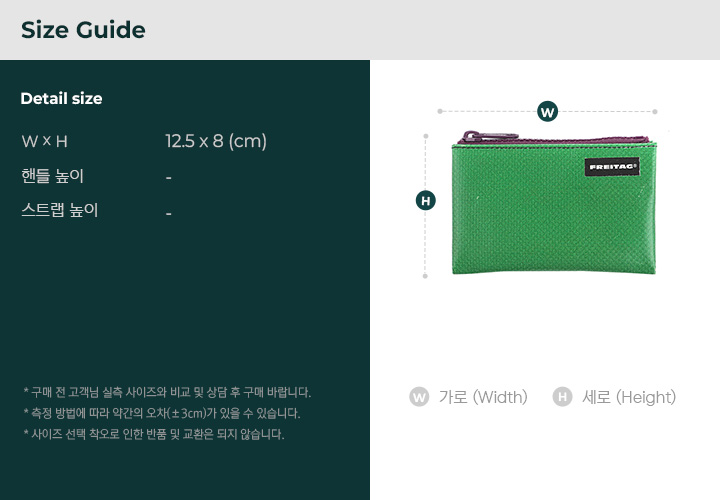
Task: Click the green pouch product image
Action: pos(554,203)
